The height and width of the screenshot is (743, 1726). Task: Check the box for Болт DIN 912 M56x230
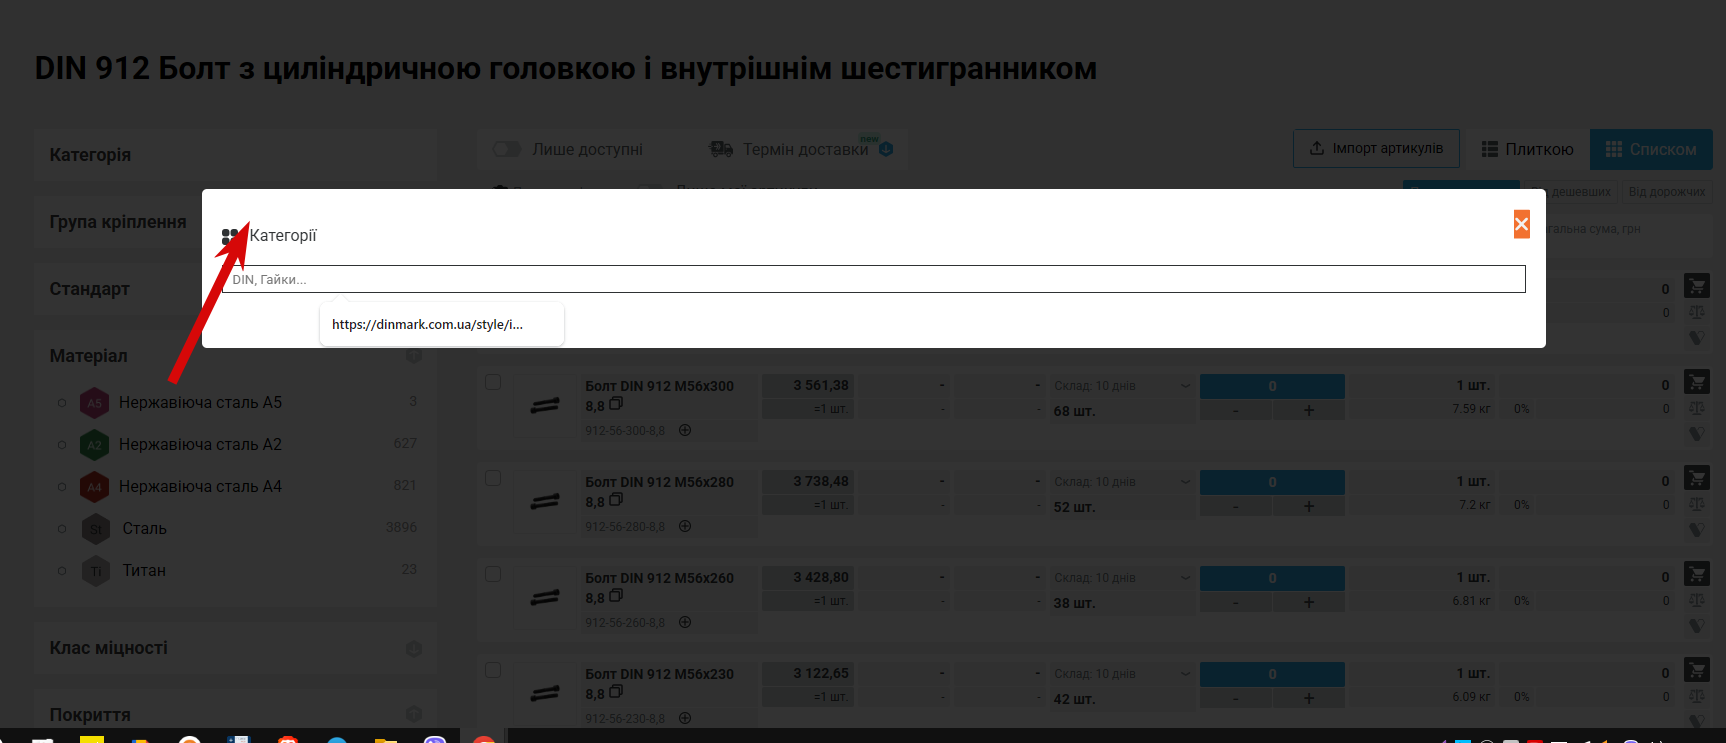(493, 670)
